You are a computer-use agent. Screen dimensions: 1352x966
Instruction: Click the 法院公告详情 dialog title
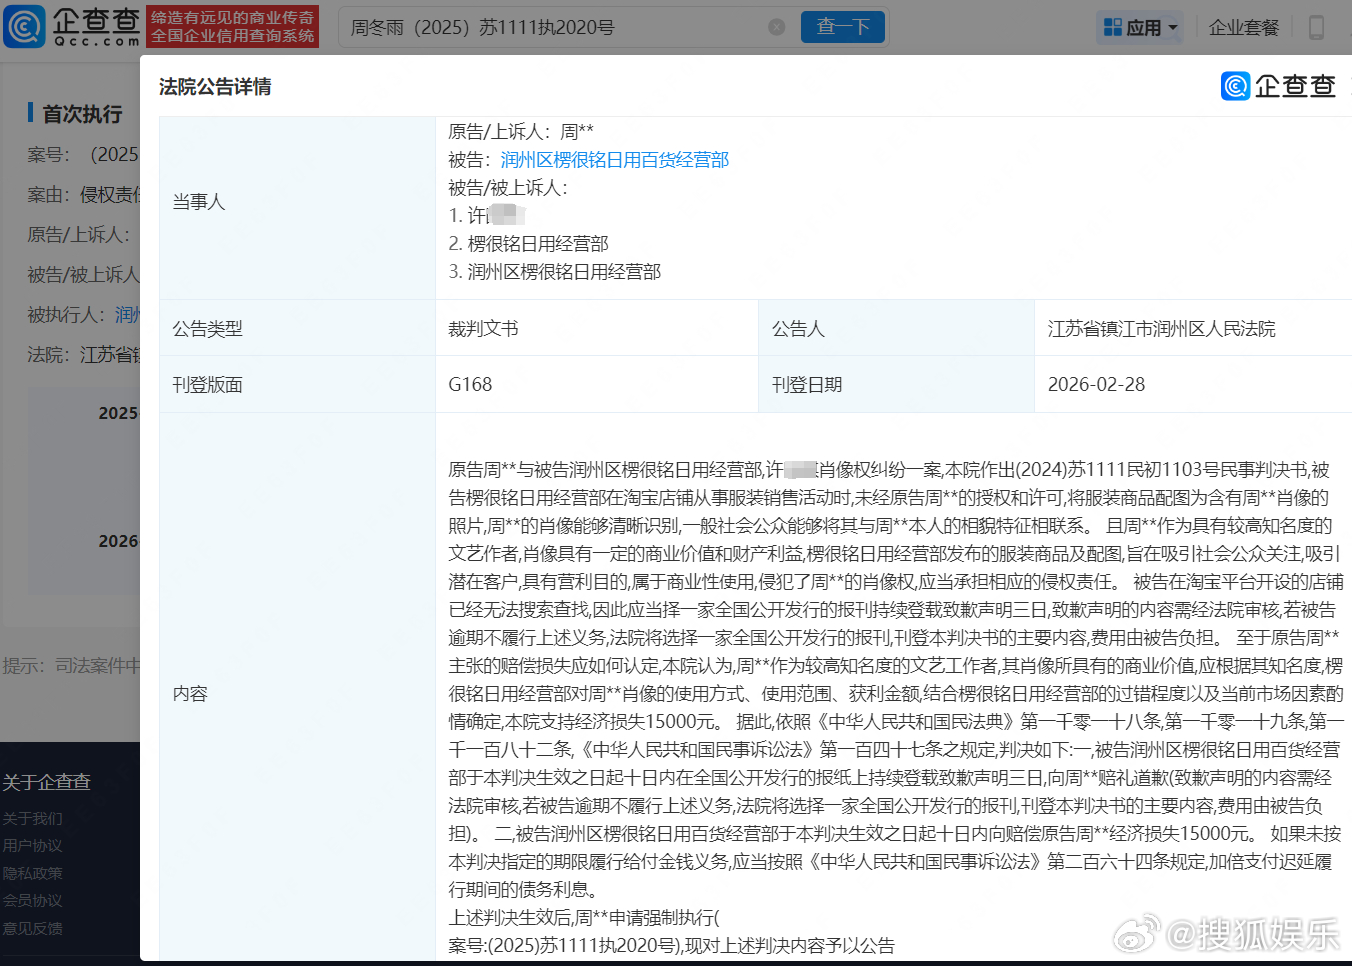pyautogui.click(x=215, y=87)
